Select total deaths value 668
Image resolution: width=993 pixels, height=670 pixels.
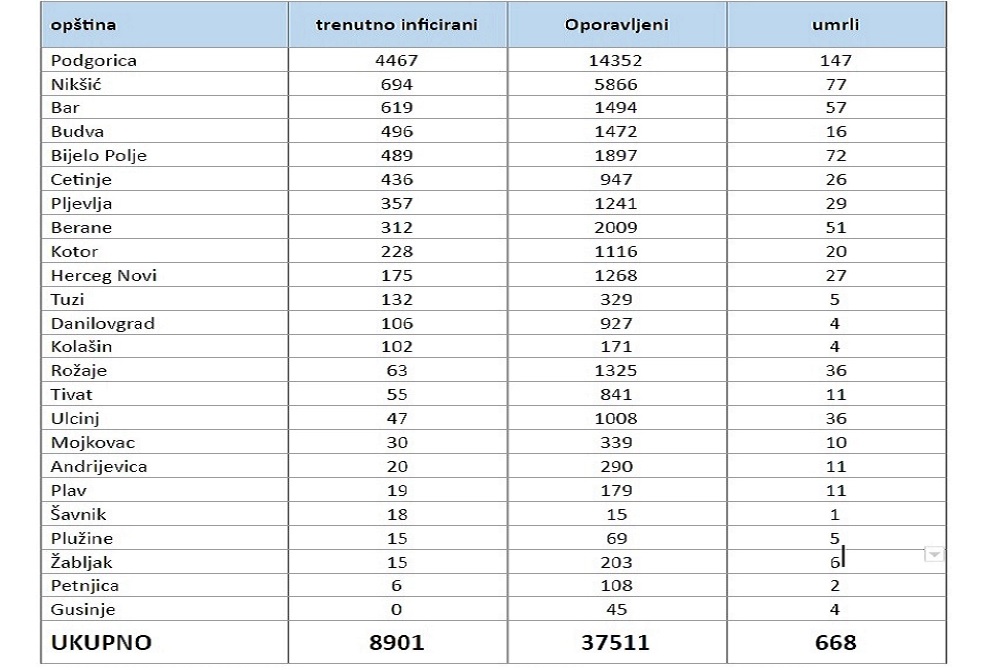pos(835,643)
